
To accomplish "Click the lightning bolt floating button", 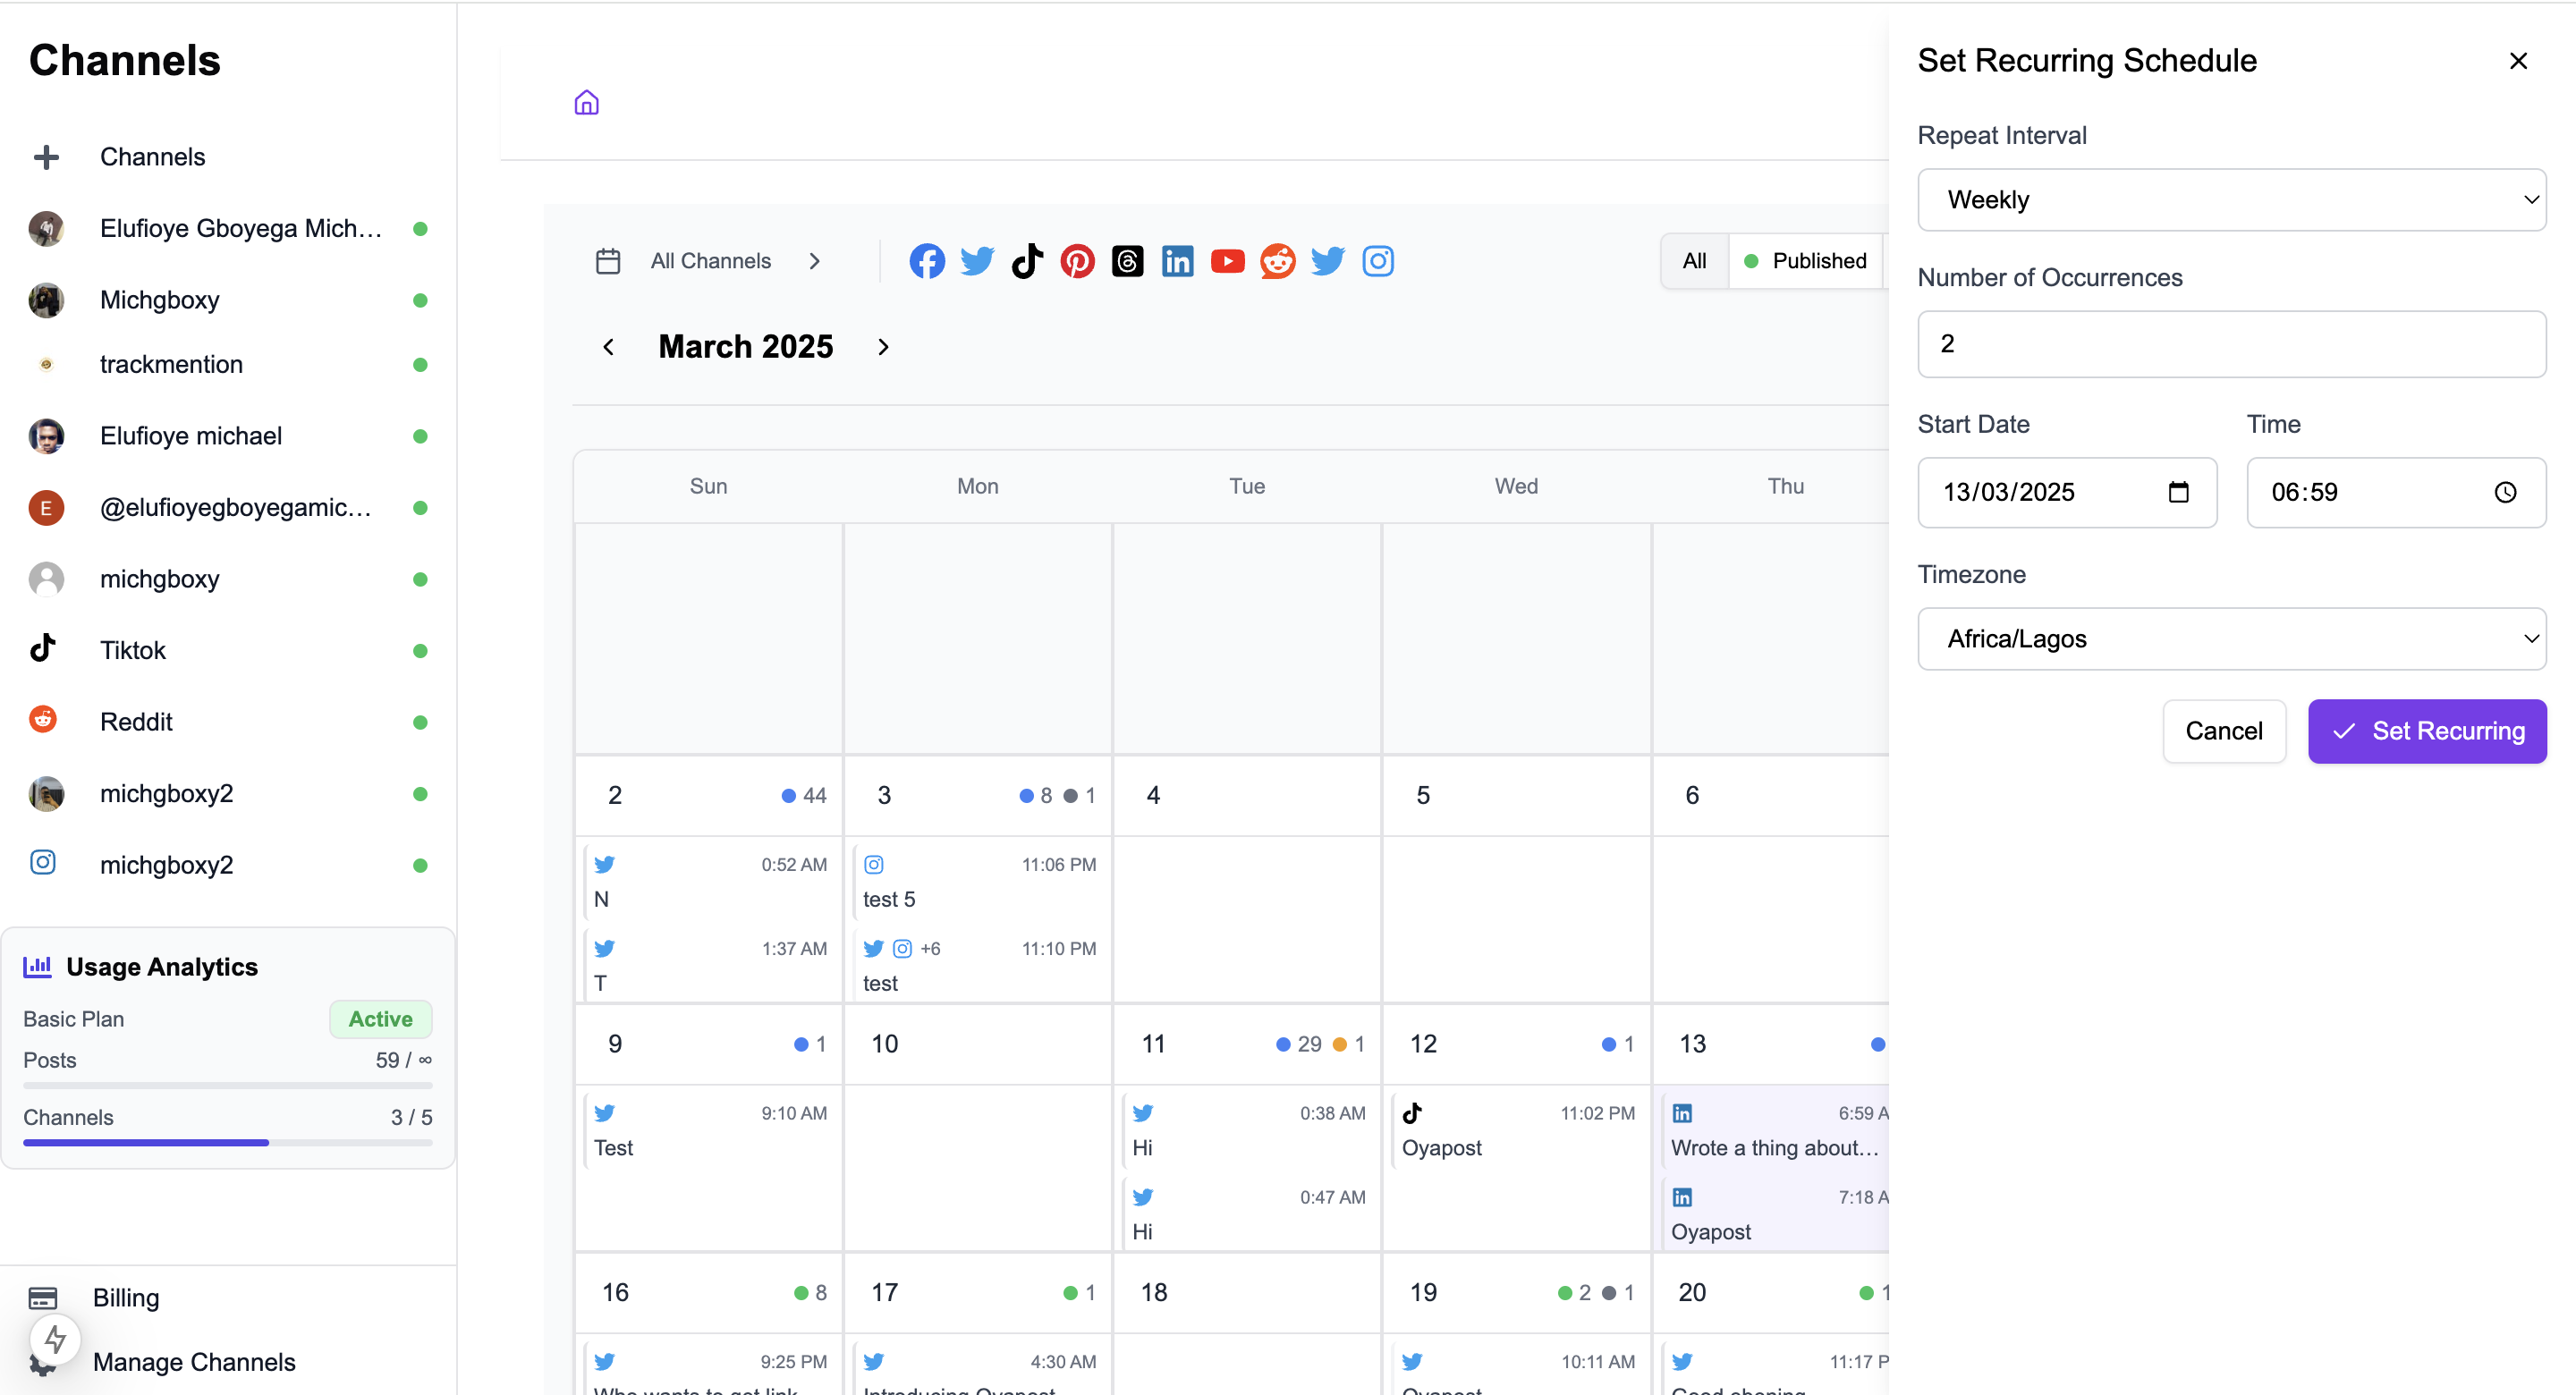I will click(55, 1338).
